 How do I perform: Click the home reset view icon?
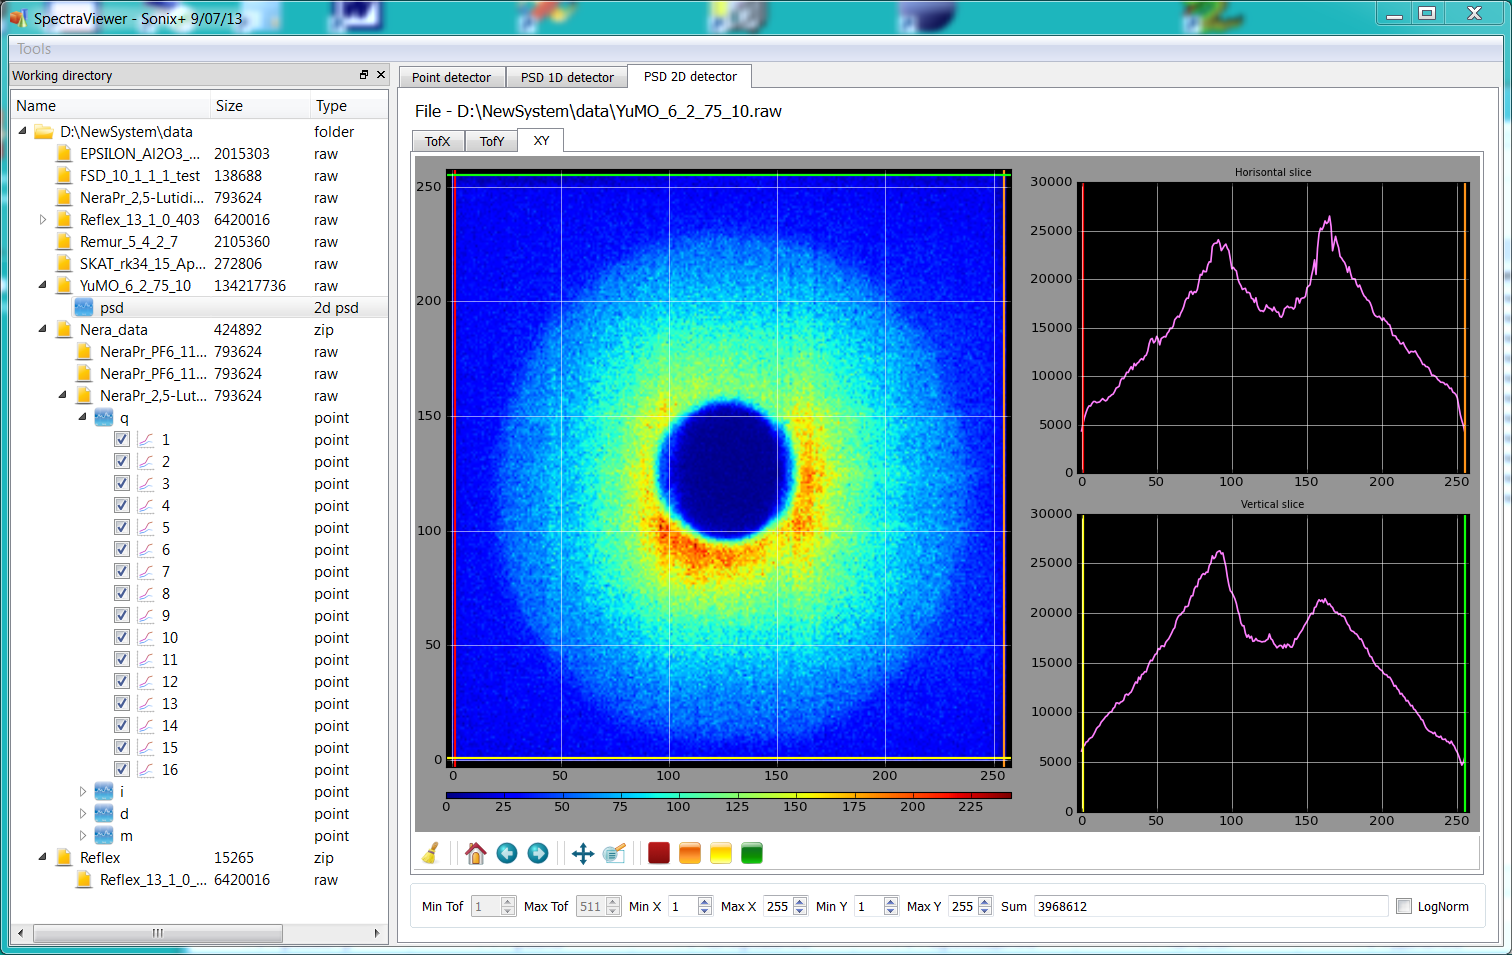476,853
